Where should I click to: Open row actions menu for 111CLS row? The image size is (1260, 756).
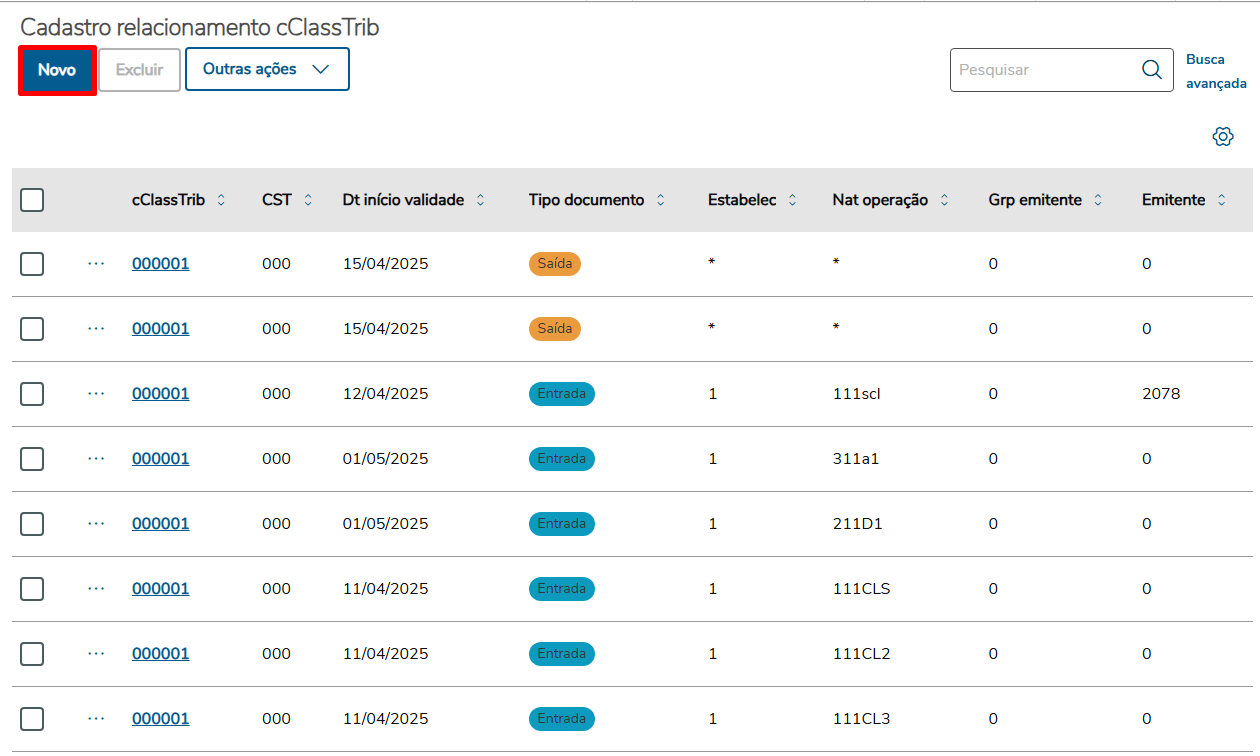click(96, 588)
